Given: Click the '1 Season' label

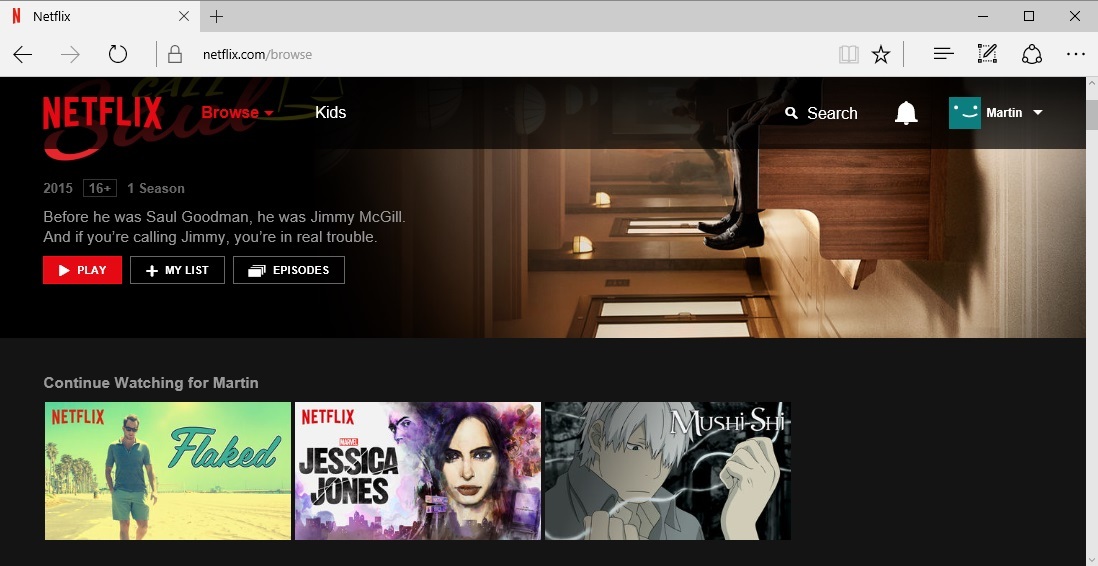Looking at the screenshot, I should click(x=156, y=188).
